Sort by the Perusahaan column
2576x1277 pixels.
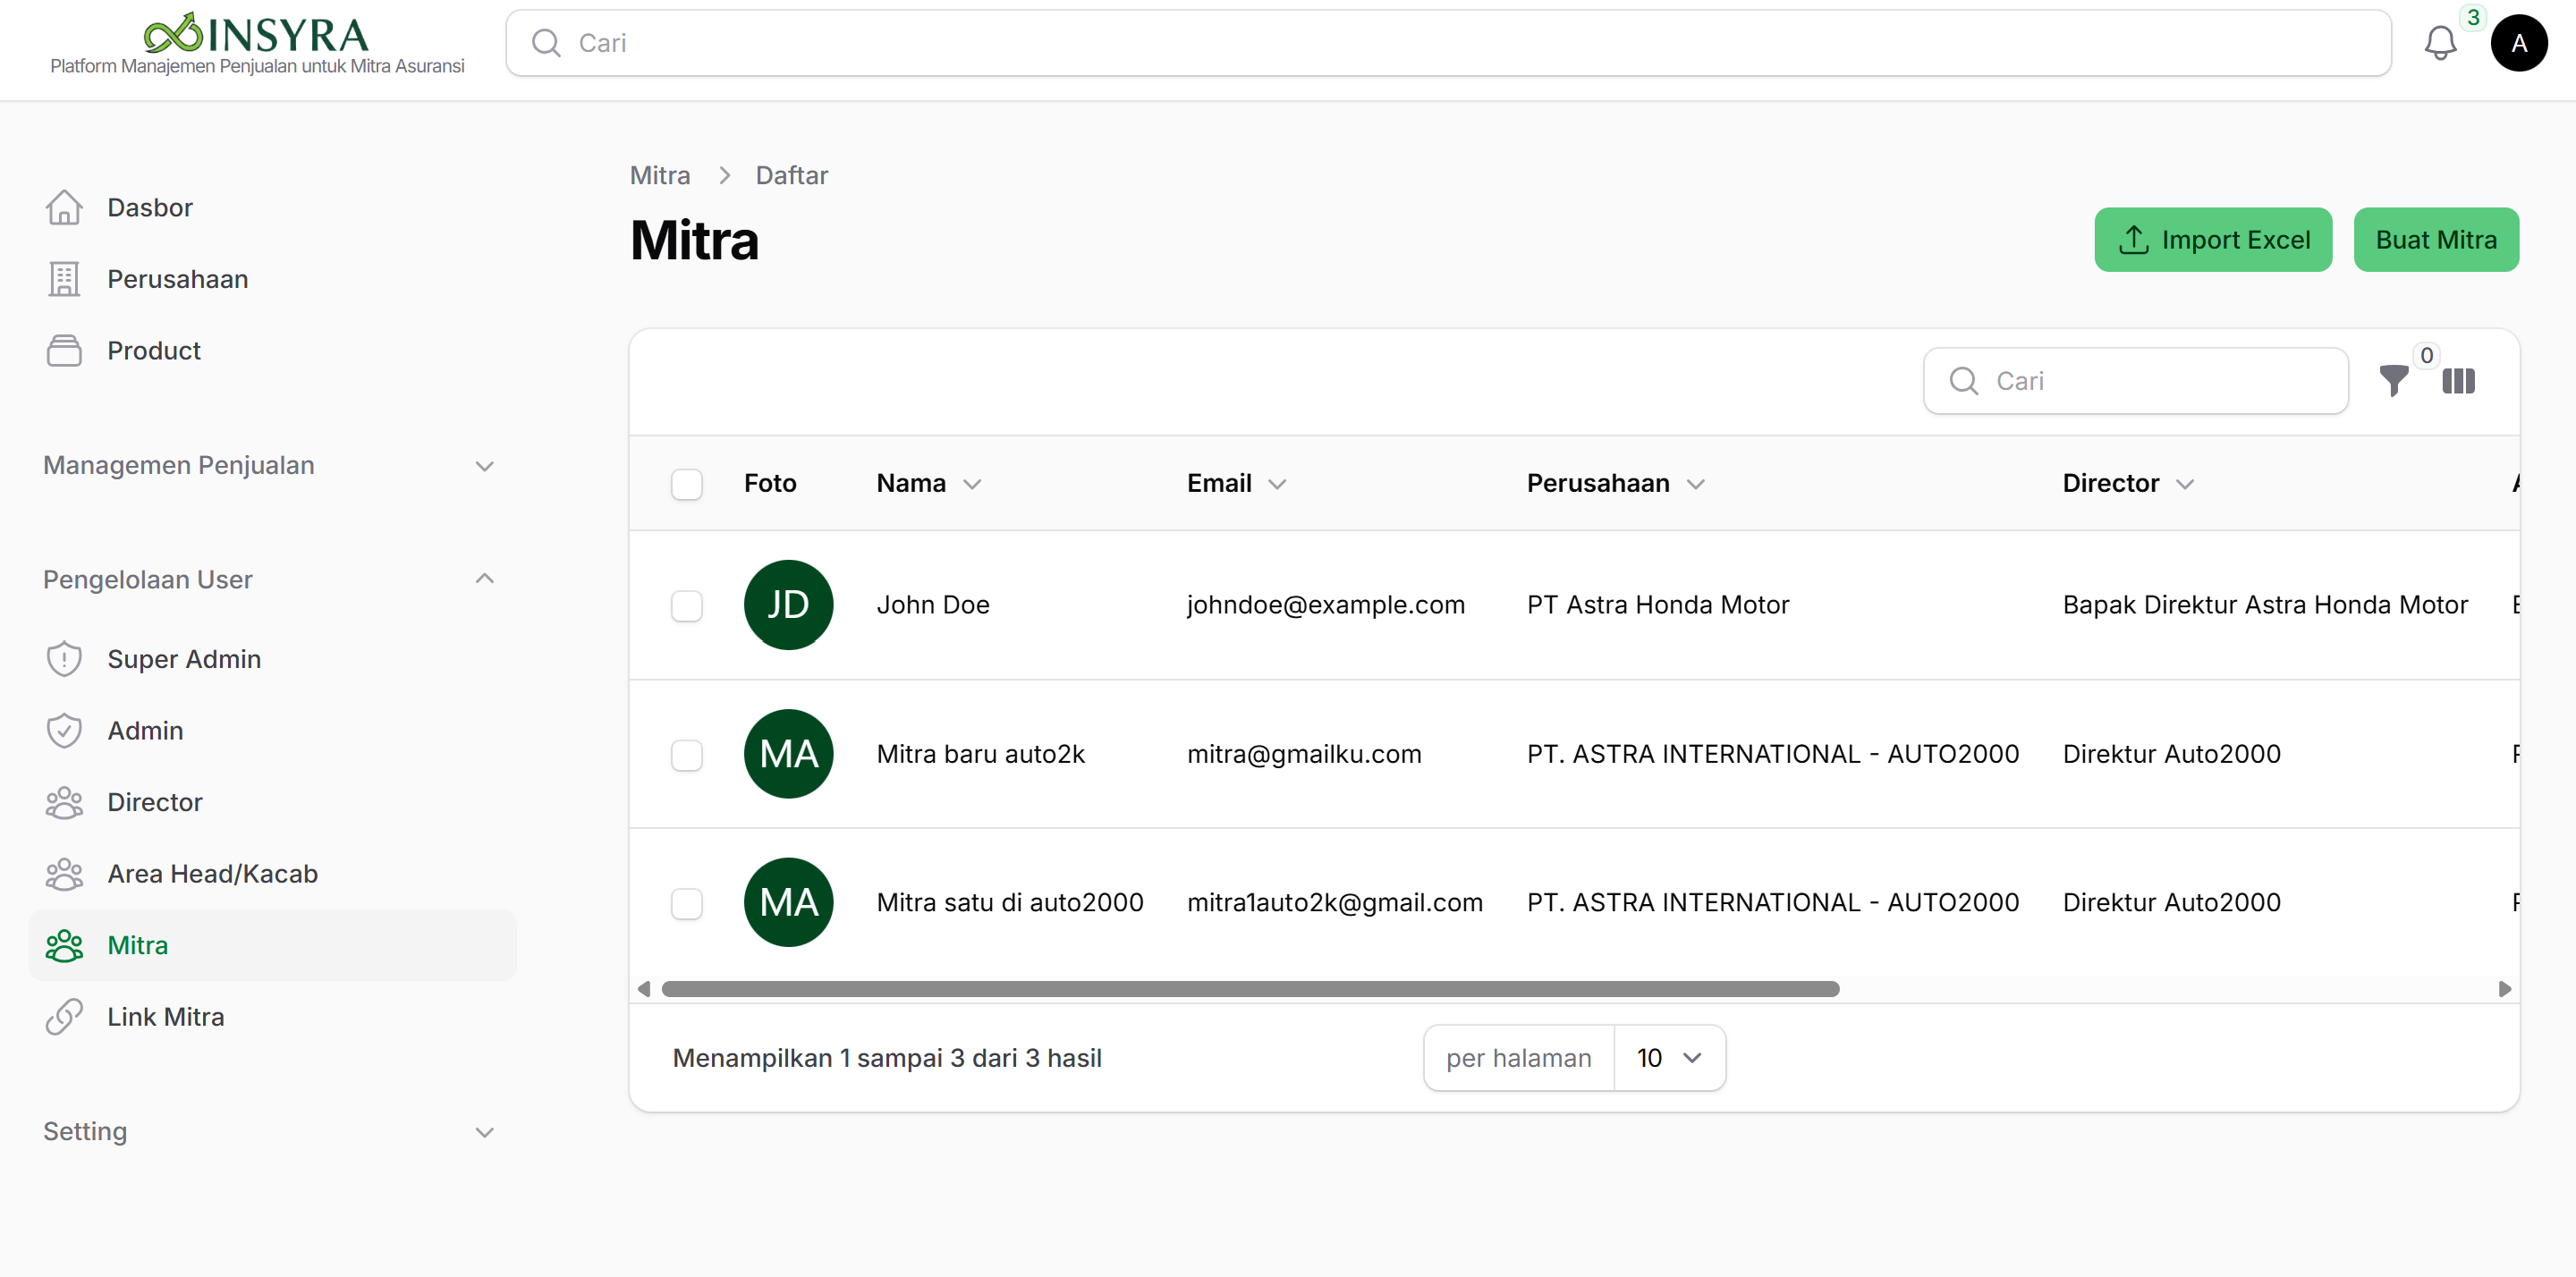click(1615, 484)
